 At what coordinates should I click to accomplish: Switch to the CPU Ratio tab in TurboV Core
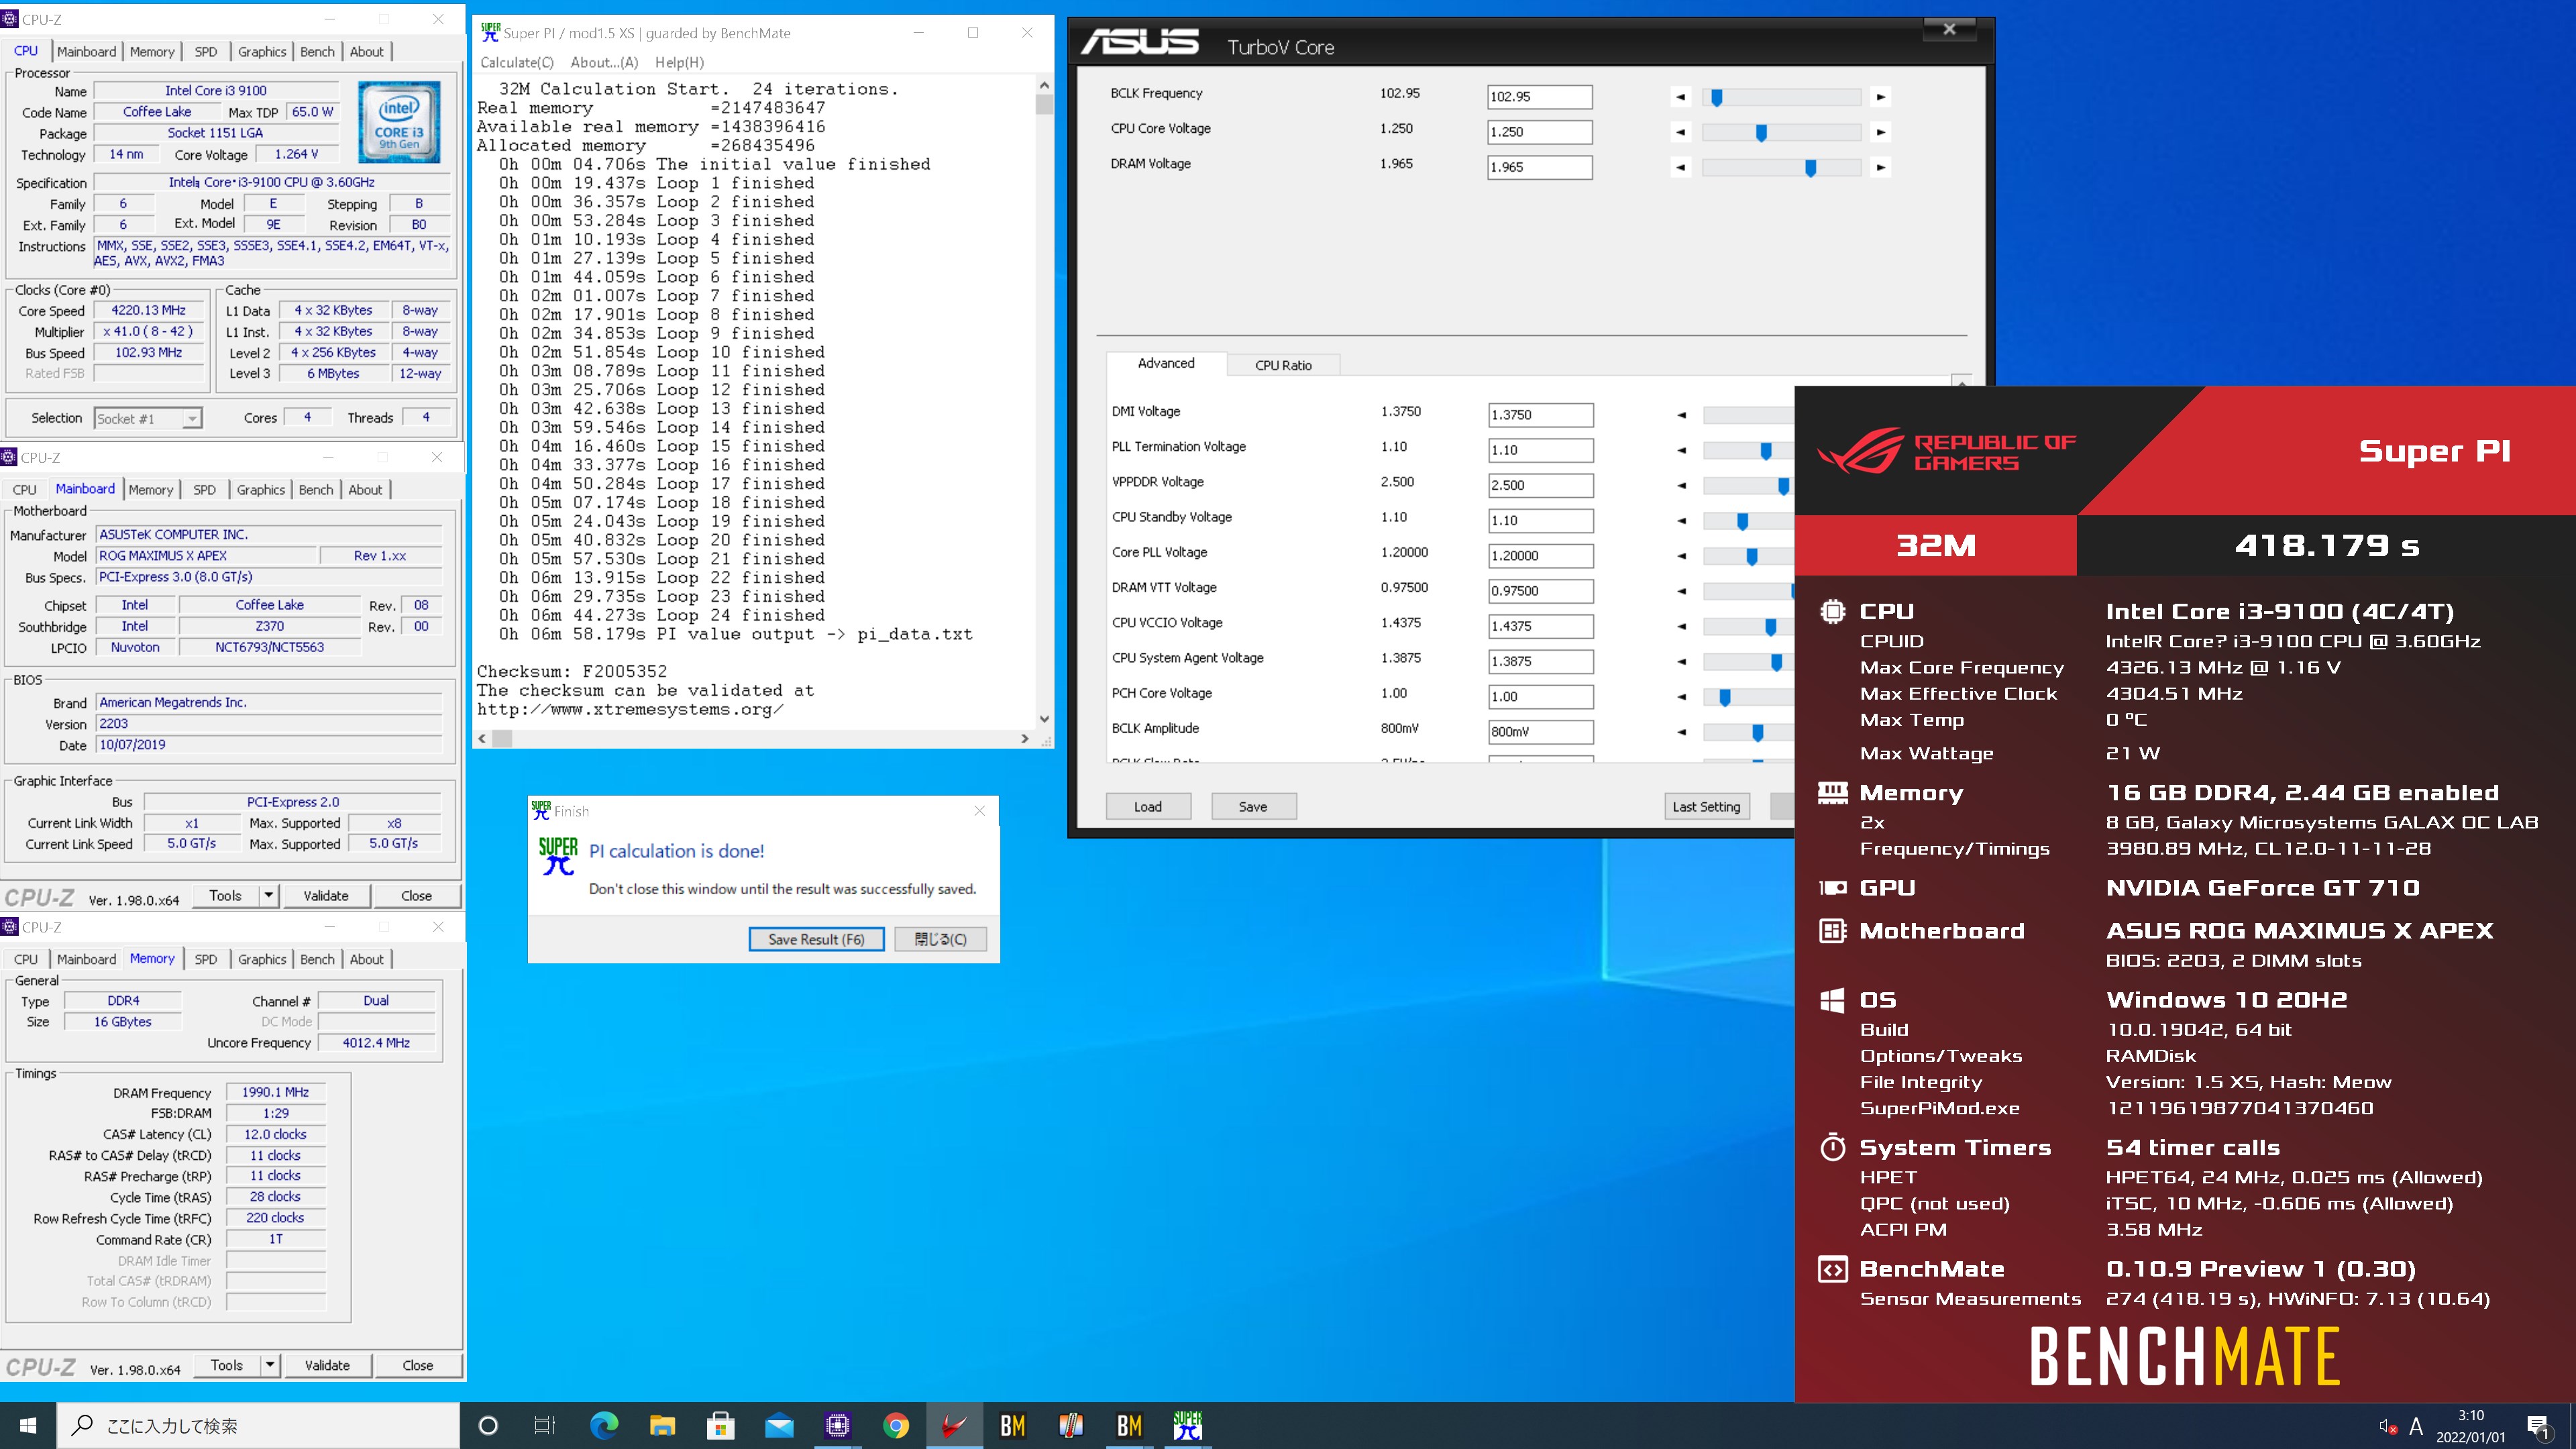pos(1283,365)
